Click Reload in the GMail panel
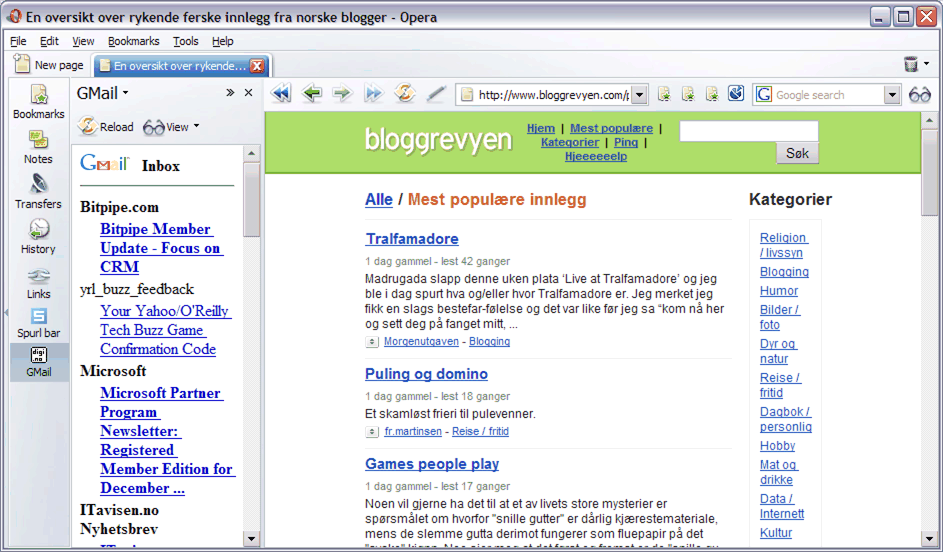Screen dimensions: 943x552 [x=106, y=126]
